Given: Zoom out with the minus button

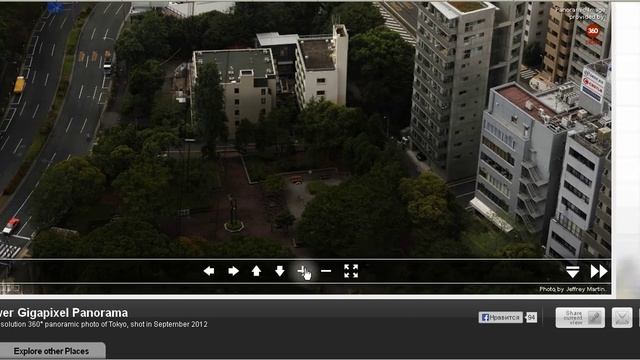Looking at the screenshot, I should click(x=326, y=271).
